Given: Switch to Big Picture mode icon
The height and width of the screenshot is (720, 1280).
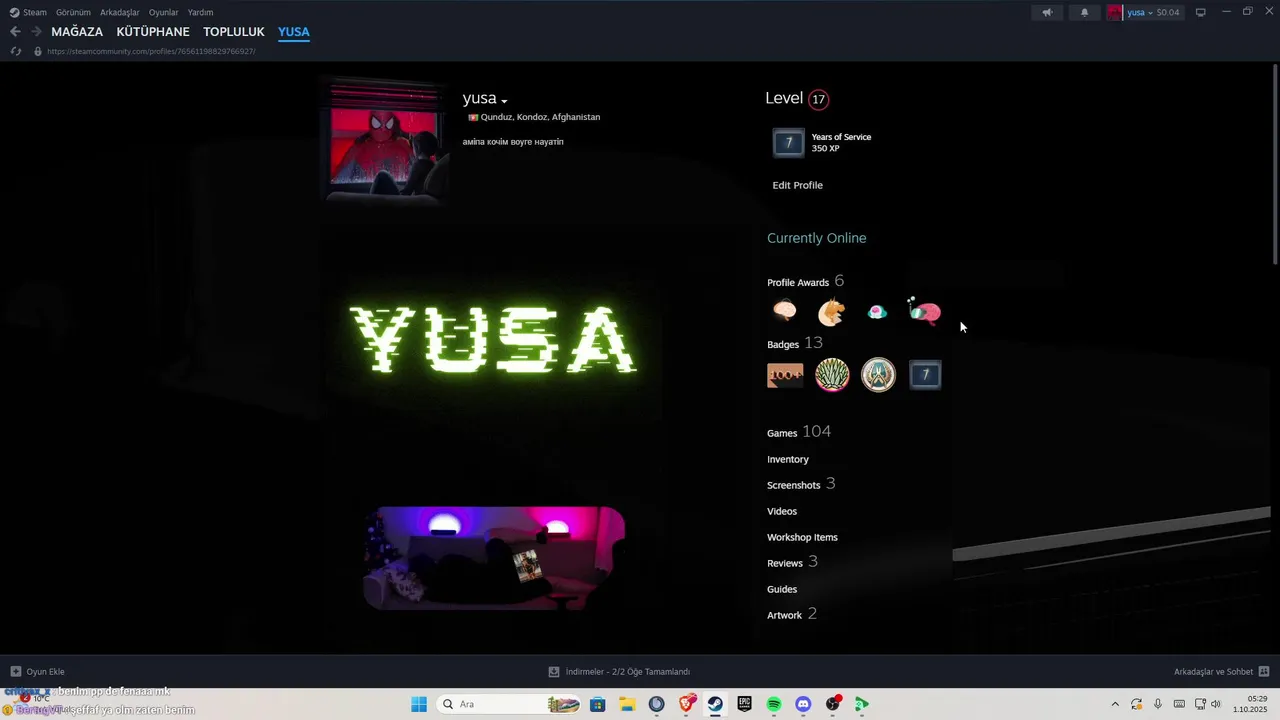Looking at the screenshot, I should [1201, 12].
